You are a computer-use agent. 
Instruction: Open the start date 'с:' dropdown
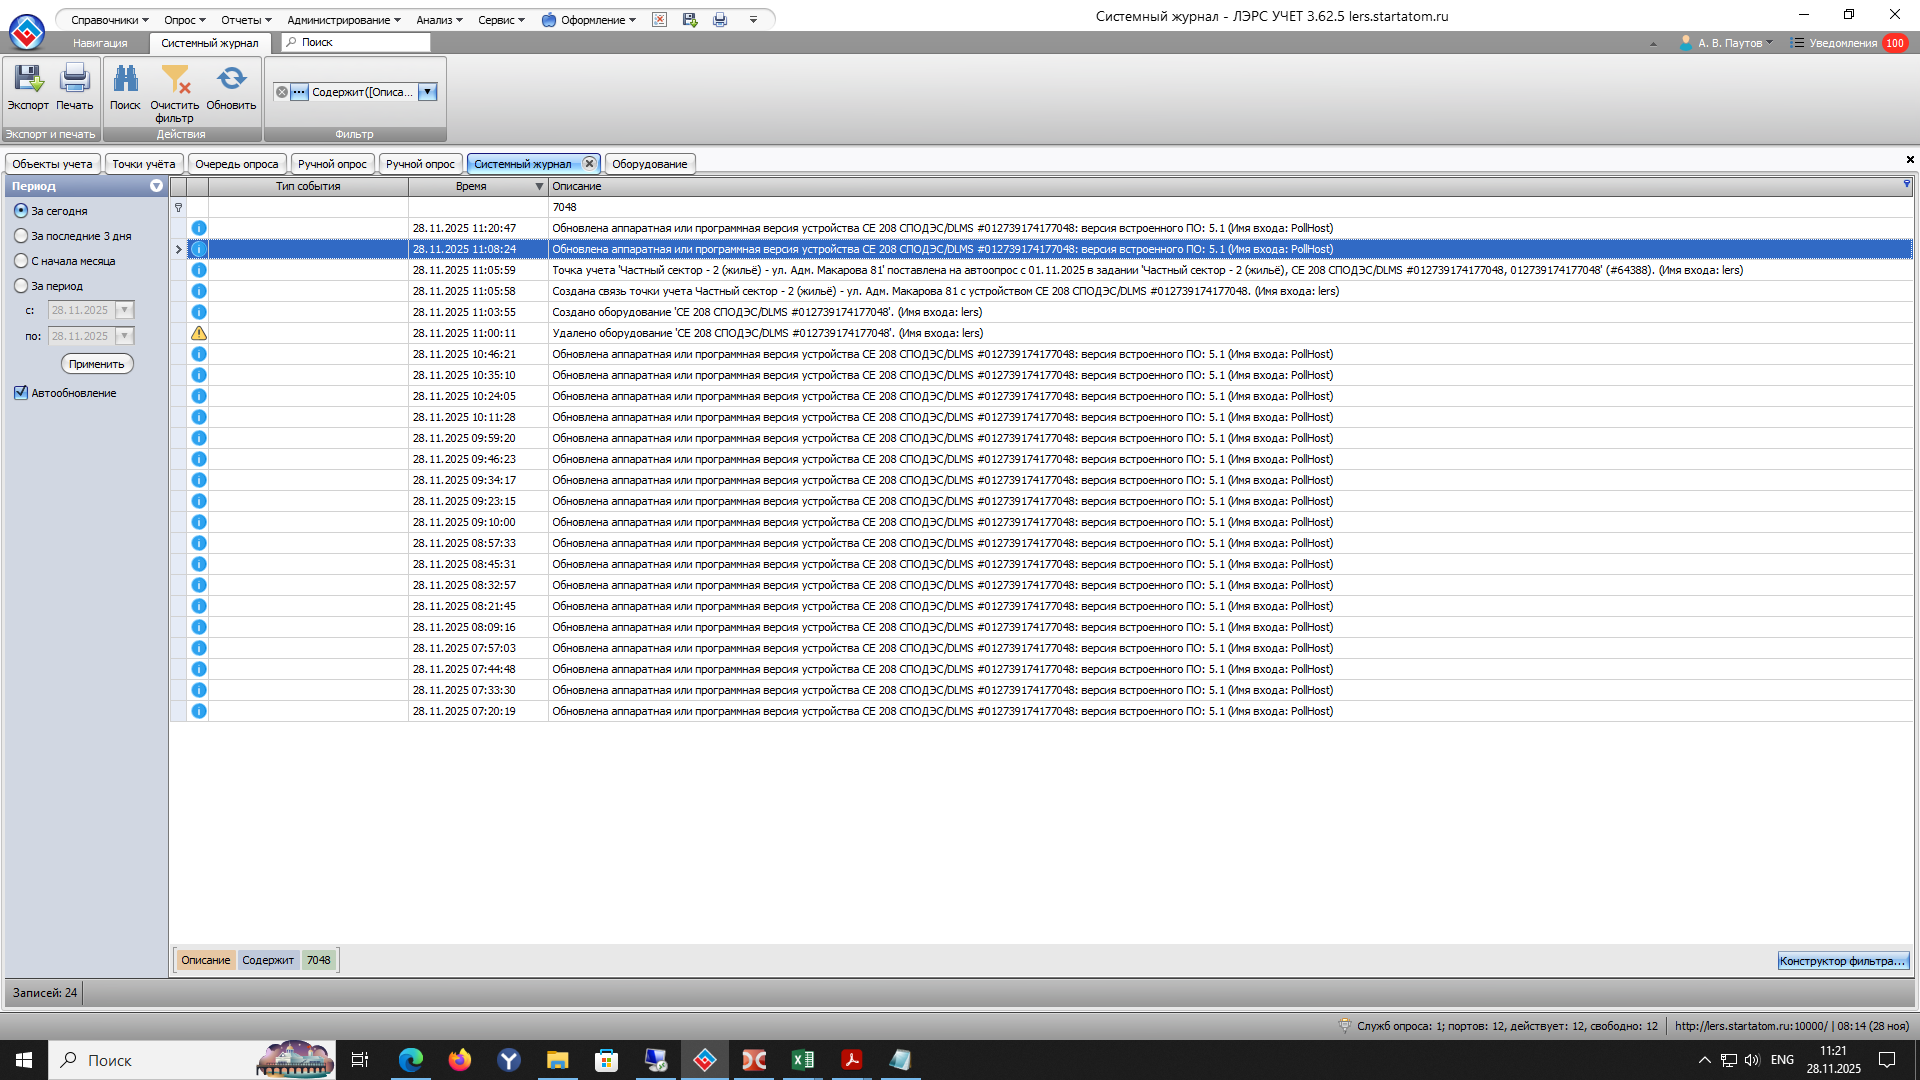(x=124, y=310)
